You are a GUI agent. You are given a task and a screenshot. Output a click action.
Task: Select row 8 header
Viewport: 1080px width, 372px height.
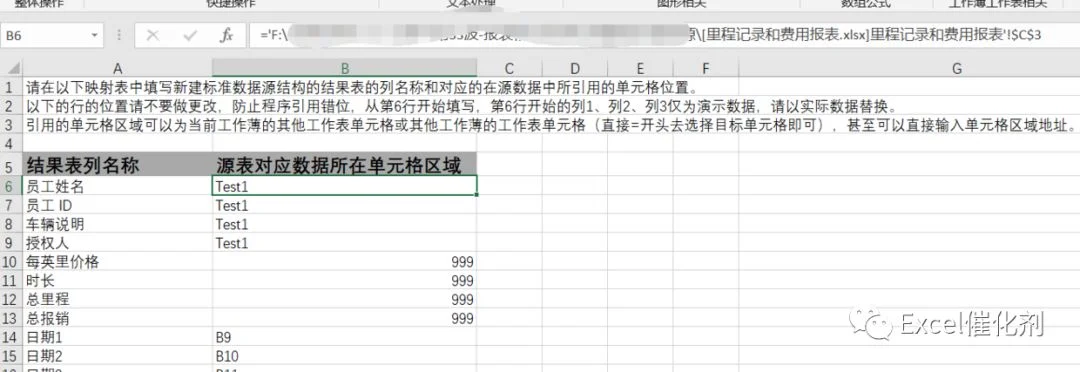tap(11, 225)
